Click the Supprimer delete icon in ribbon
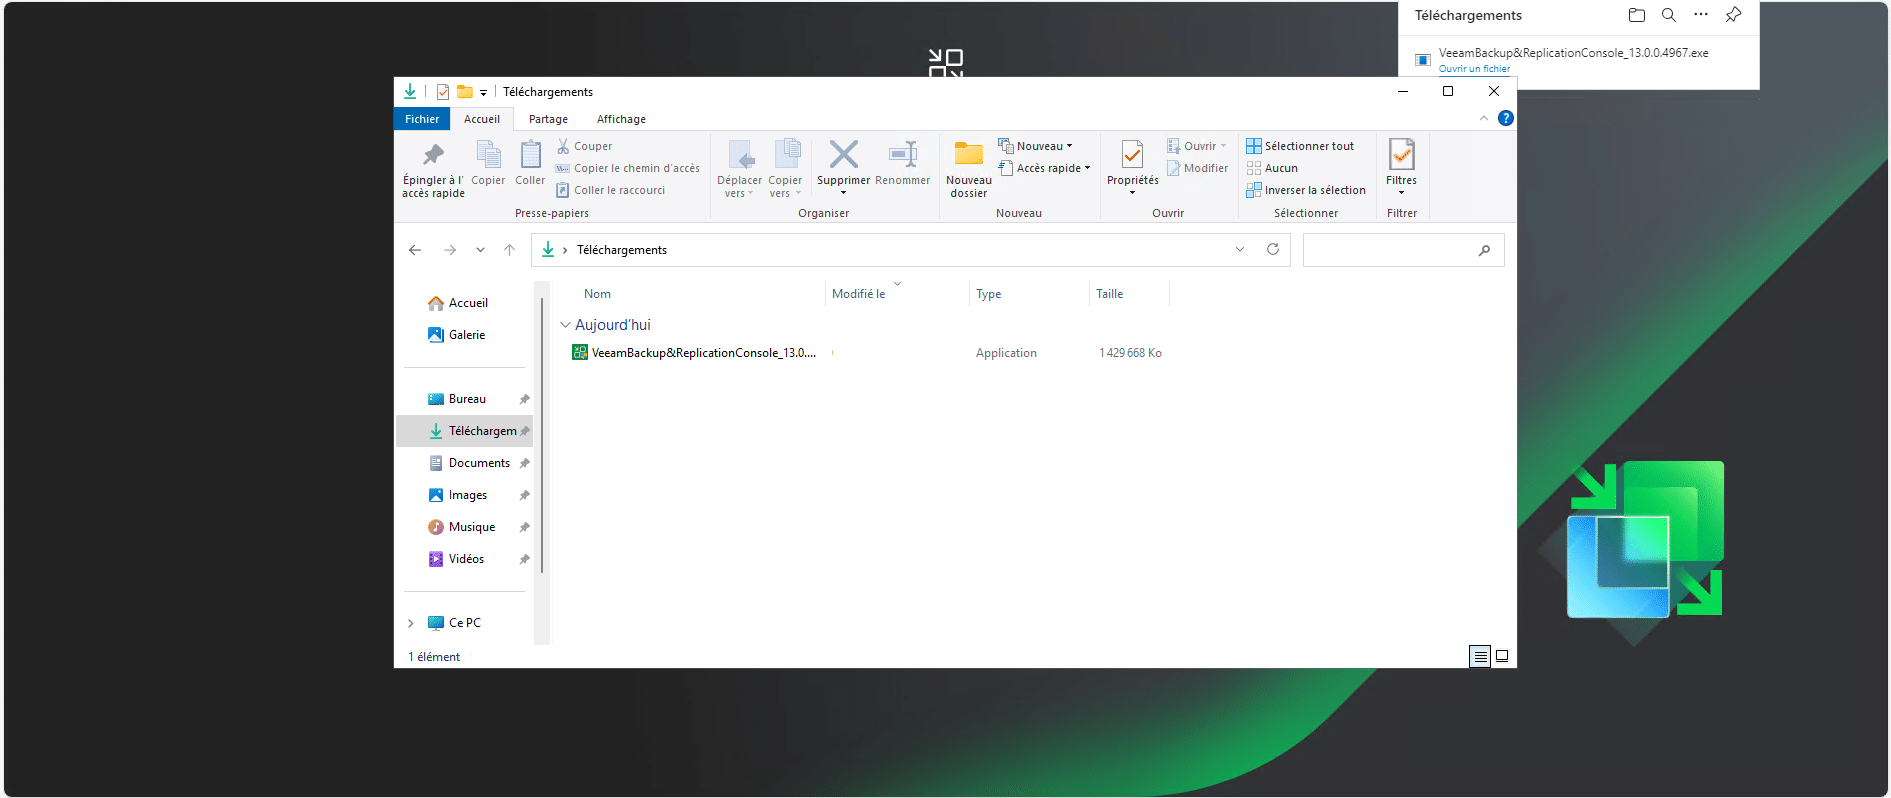This screenshot has height=798, width=1891. [x=843, y=155]
